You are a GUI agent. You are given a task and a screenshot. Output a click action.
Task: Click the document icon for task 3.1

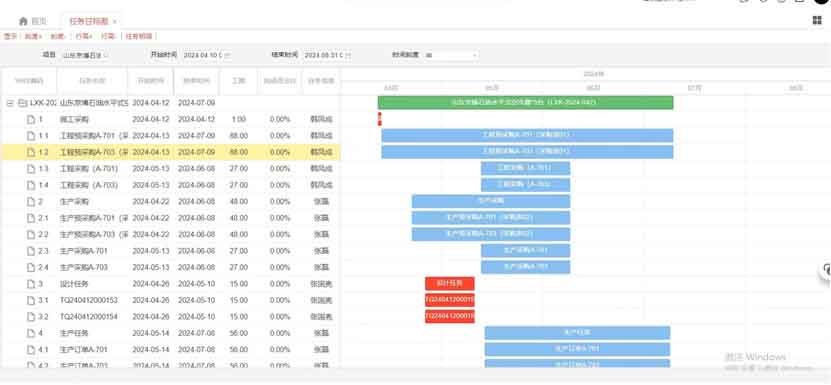(31, 300)
